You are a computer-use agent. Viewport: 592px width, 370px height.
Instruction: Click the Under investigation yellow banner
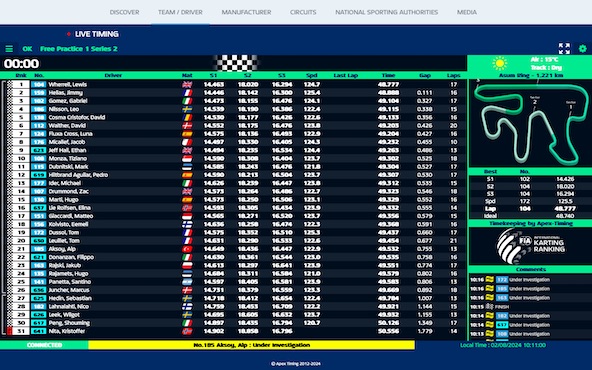pyautogui.click(x=251, y=345)
